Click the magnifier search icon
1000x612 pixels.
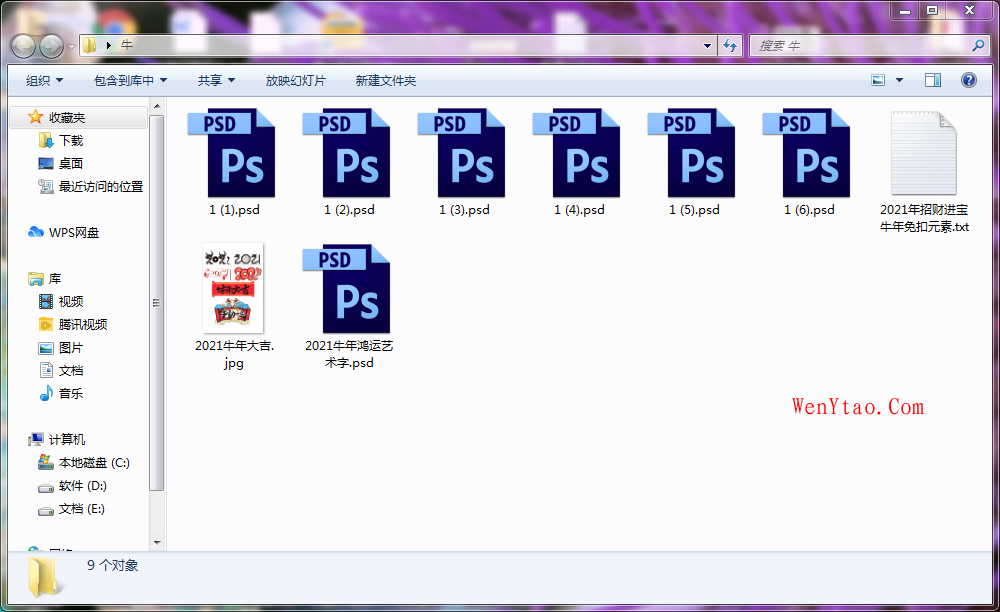(978, 45)
